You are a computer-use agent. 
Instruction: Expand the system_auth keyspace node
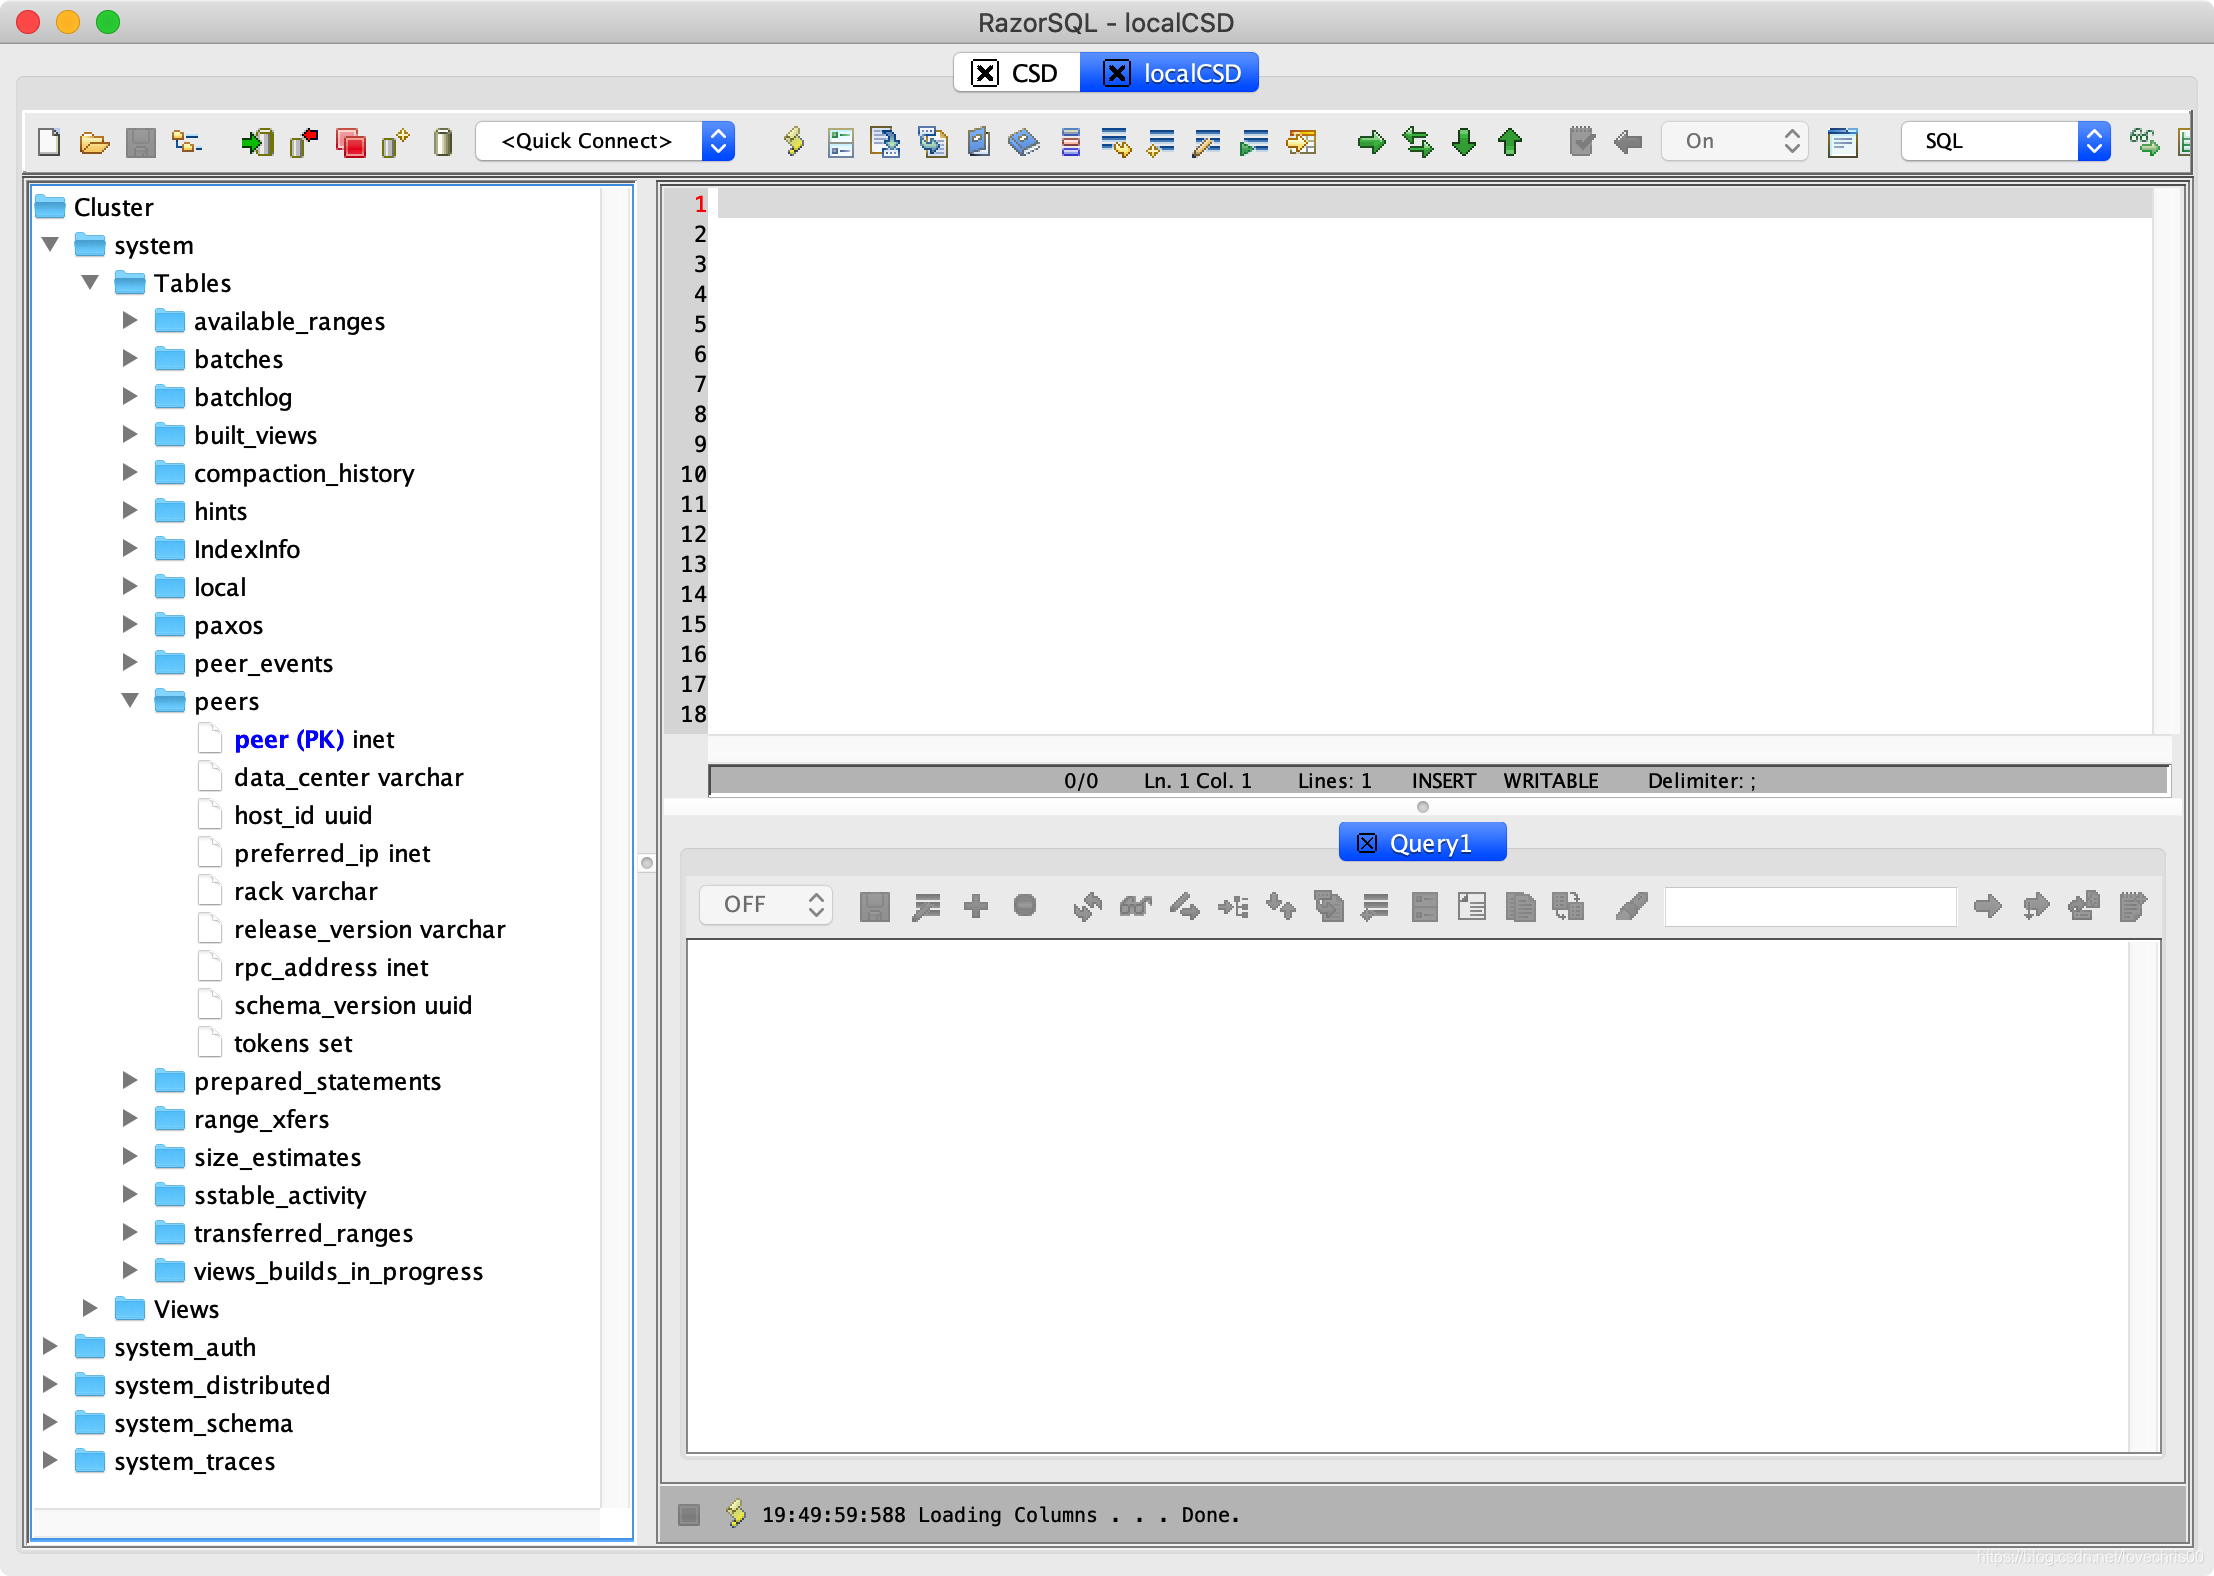pos(50,1347)
